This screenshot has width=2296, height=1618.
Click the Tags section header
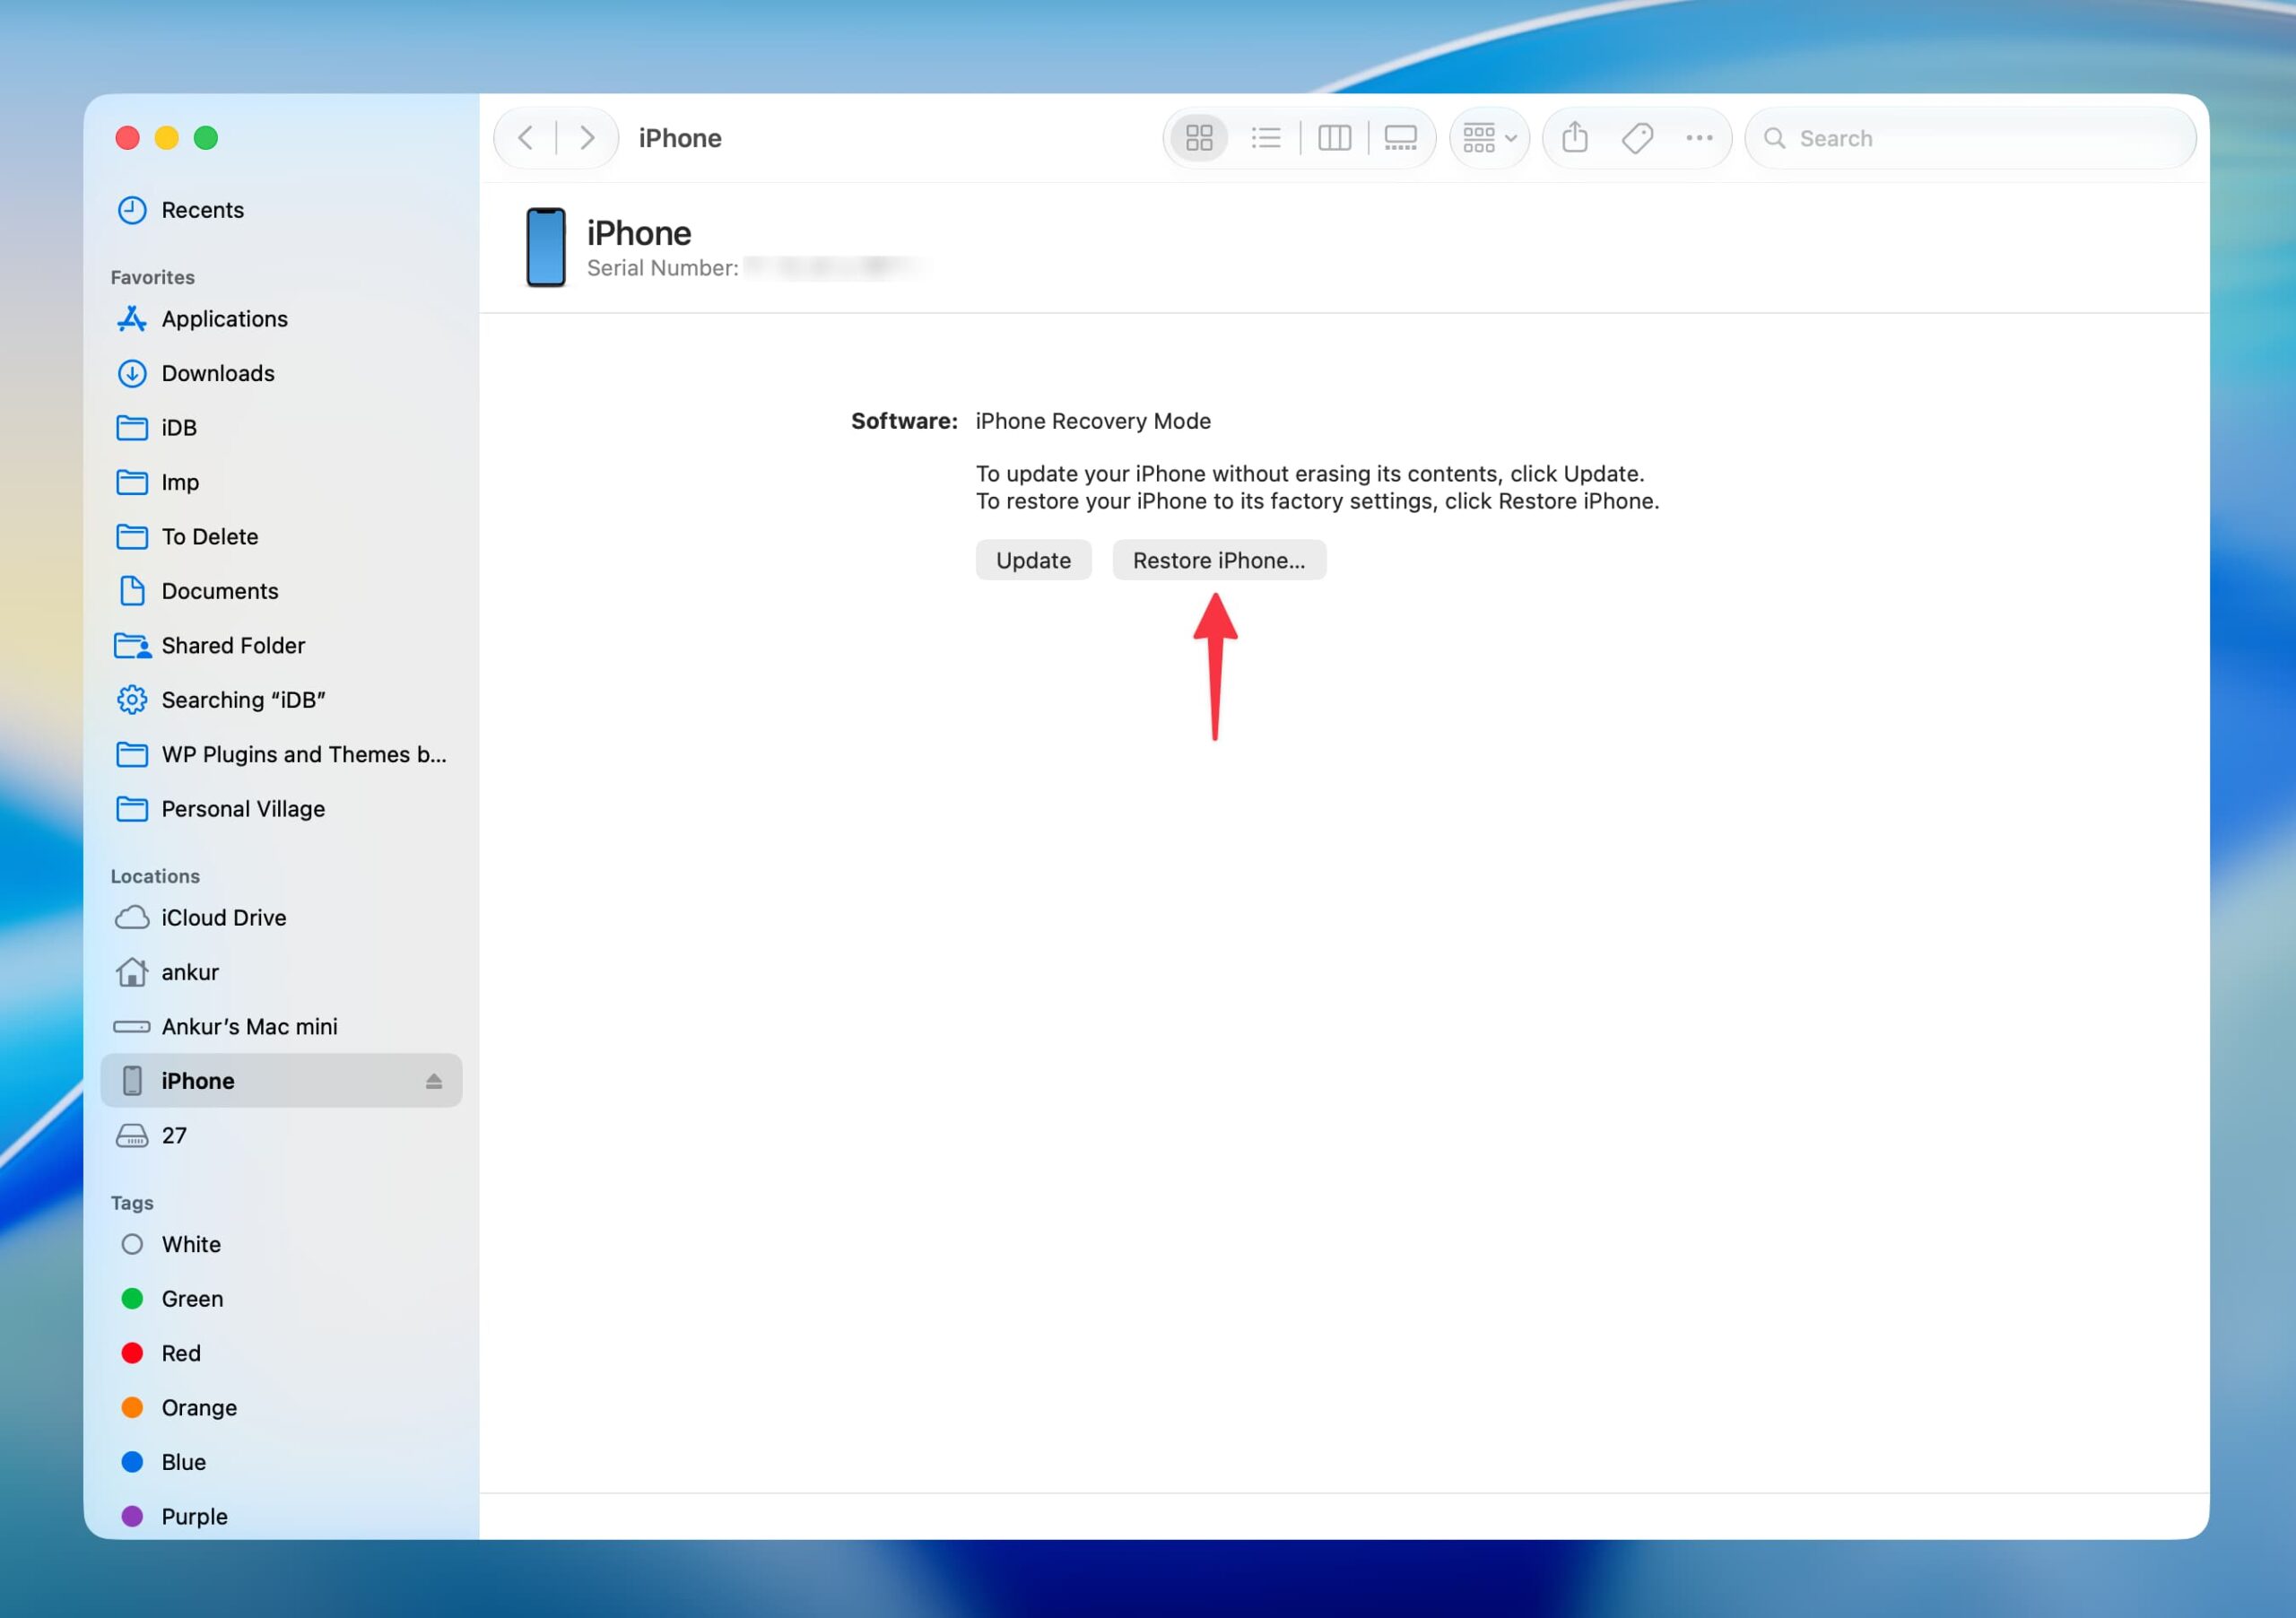tap(132, 1203)
